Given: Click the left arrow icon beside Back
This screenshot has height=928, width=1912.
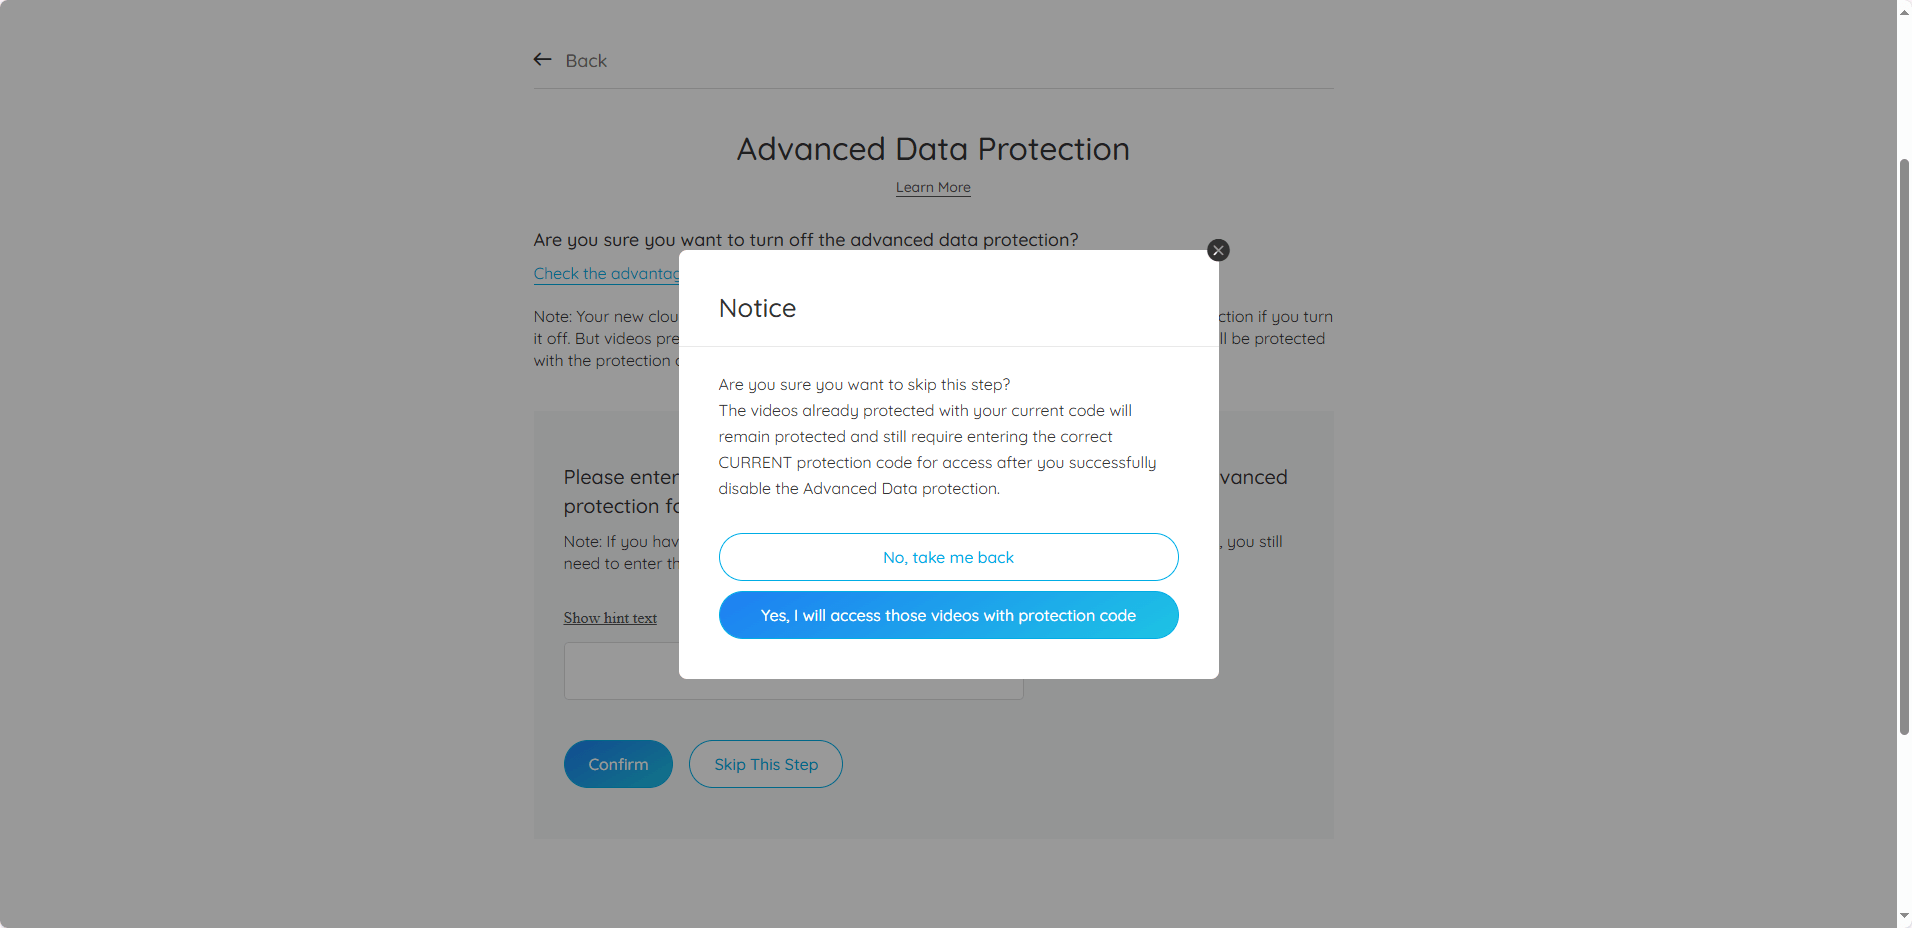Looking at the screenshot, I should [542, 60].
